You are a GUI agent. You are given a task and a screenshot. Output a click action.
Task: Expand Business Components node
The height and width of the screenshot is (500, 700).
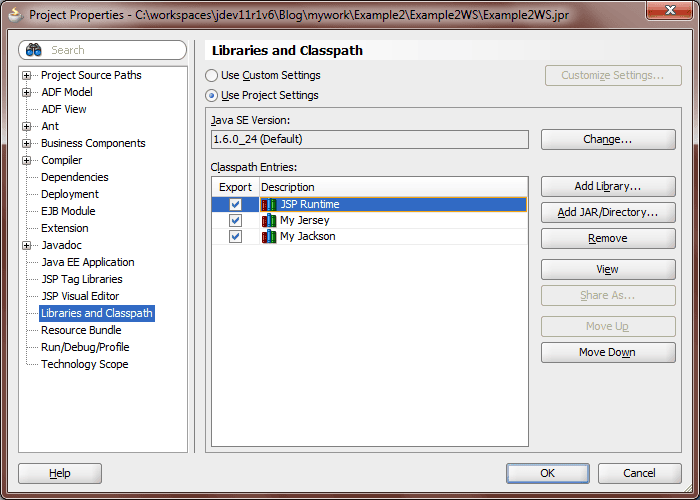click(x=26, y=143)
